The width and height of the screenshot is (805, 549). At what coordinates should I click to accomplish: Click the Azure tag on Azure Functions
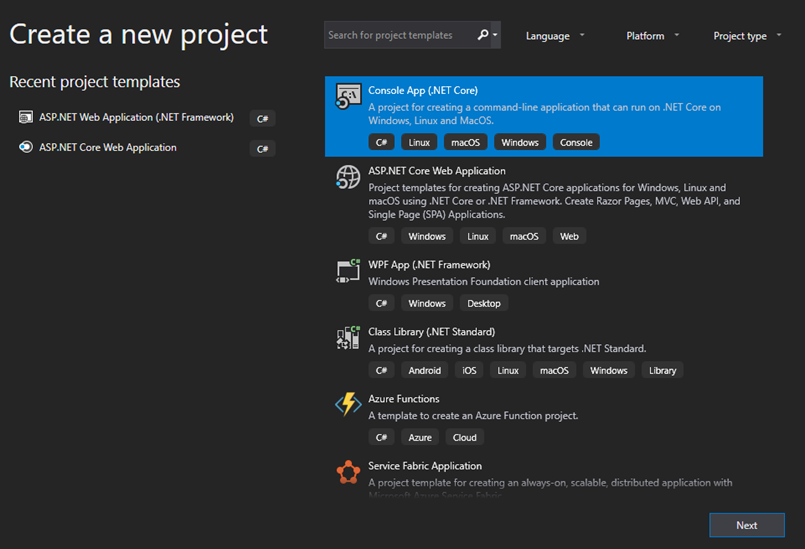420,438
